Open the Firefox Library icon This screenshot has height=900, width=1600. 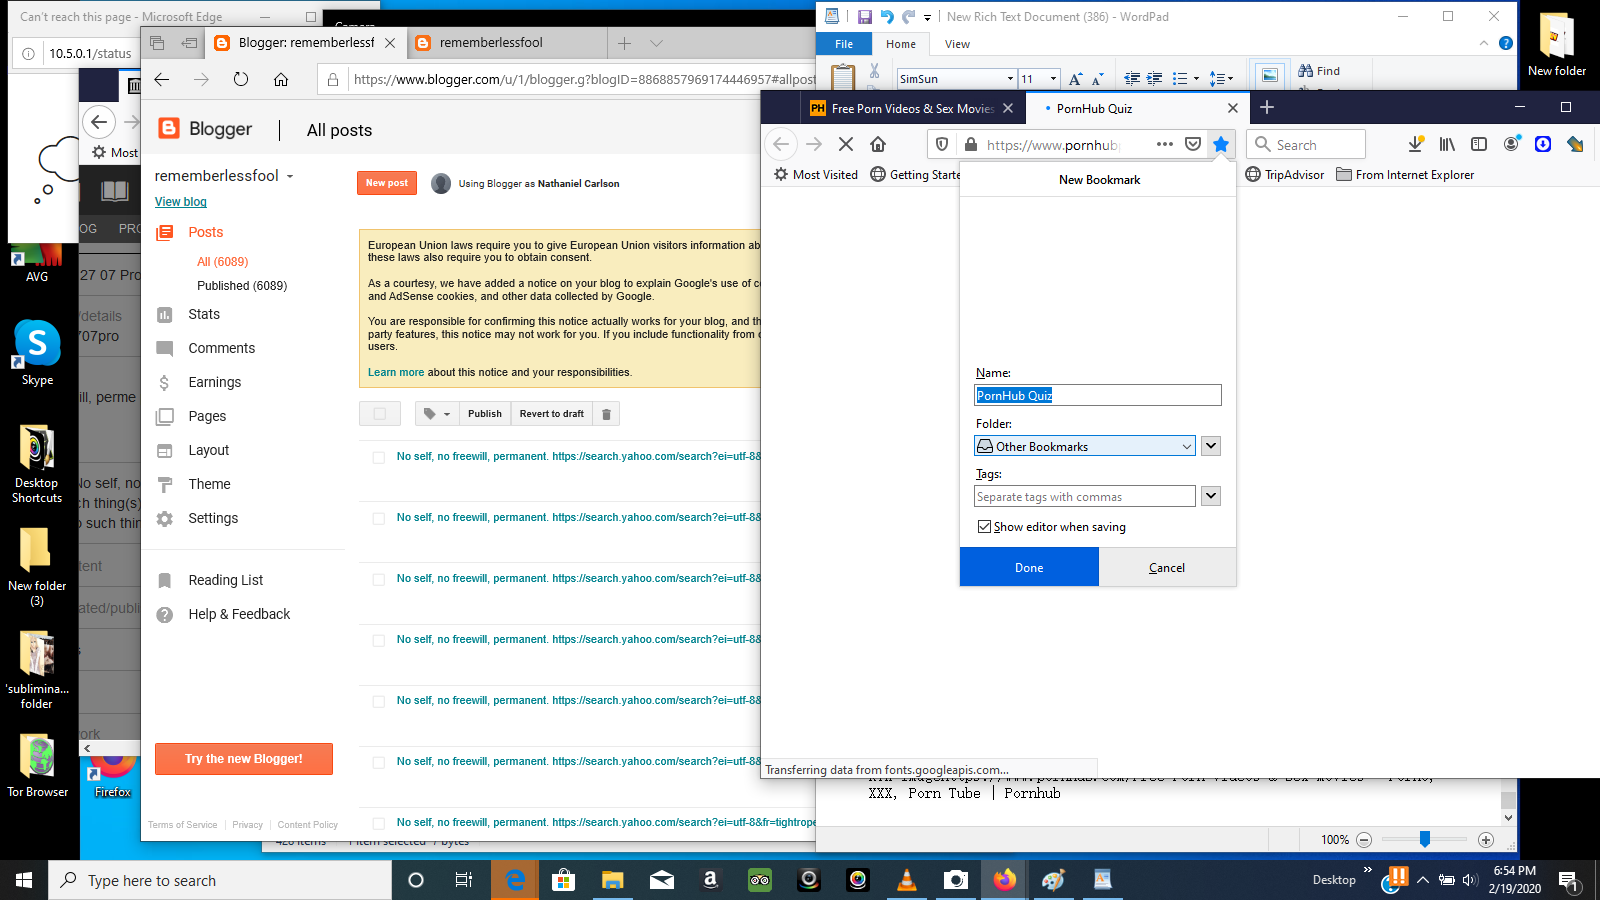point(1447,144)
